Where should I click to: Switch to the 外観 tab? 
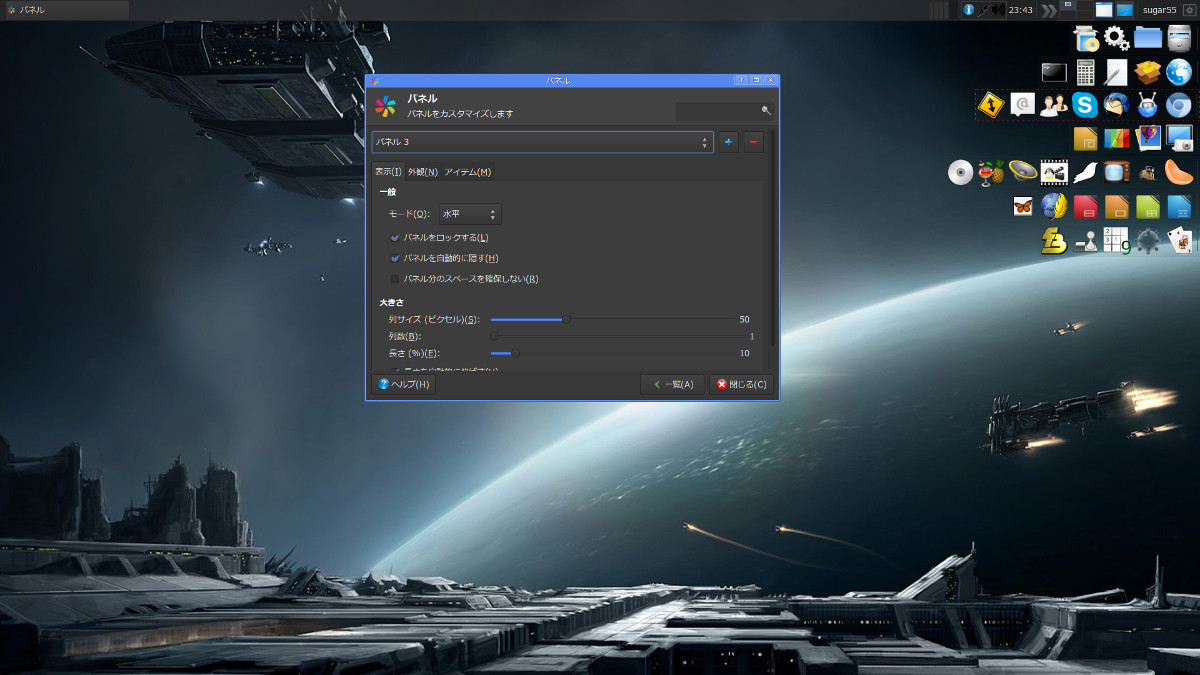point(423,172)
